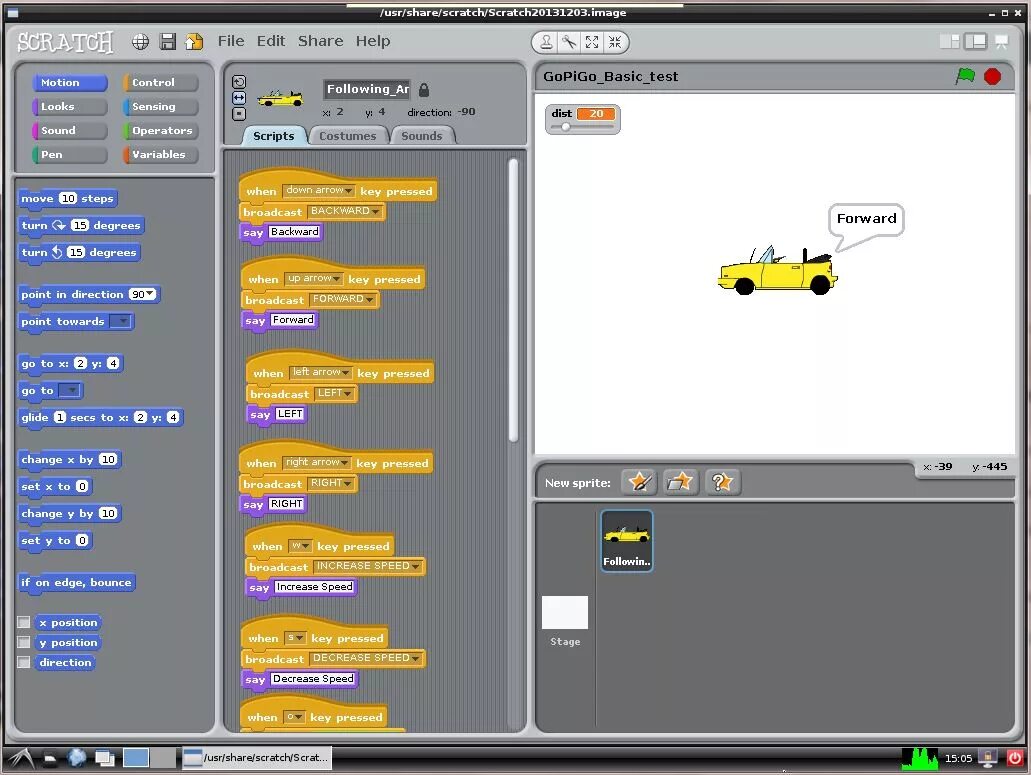The height and width of the screenshot is (775, 1031).
Task: Click the globe language icon
Action: 140,41
